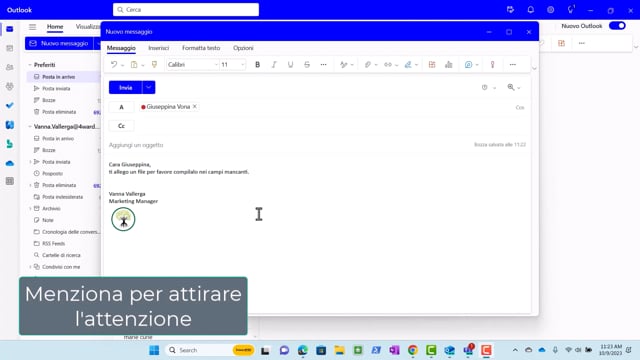Collapse the Vanna.Vallerga account folders
640x360 pixels.
pyautogui.click(x=30, y=127)
